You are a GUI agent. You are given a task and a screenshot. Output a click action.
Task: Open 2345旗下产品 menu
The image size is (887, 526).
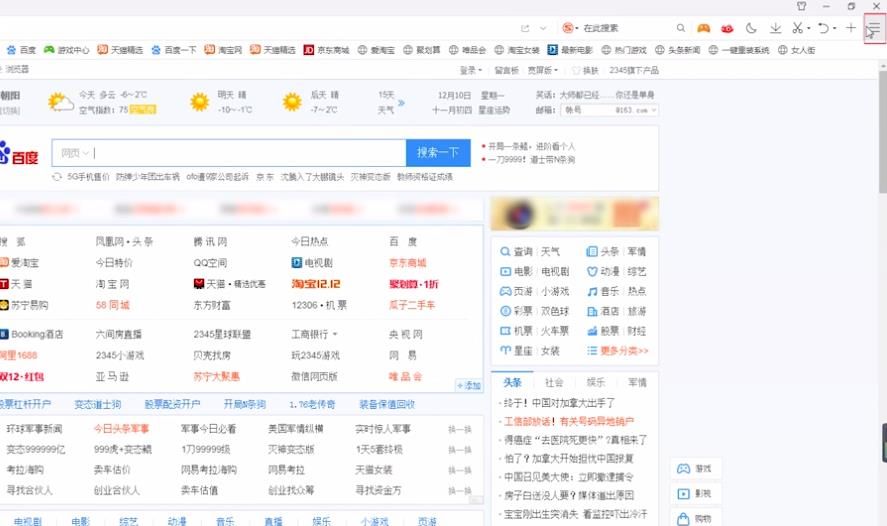coord(634,70)
